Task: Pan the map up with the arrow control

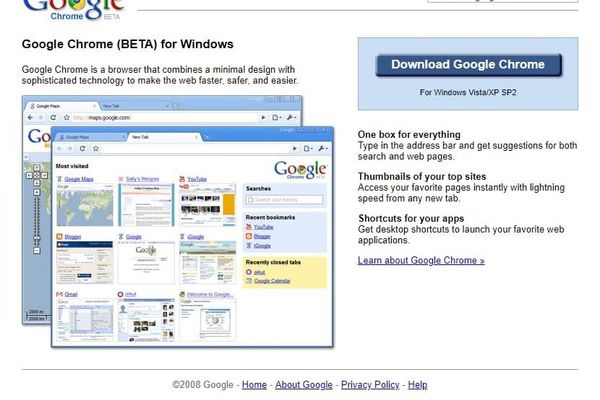Action: pos(37,168)
